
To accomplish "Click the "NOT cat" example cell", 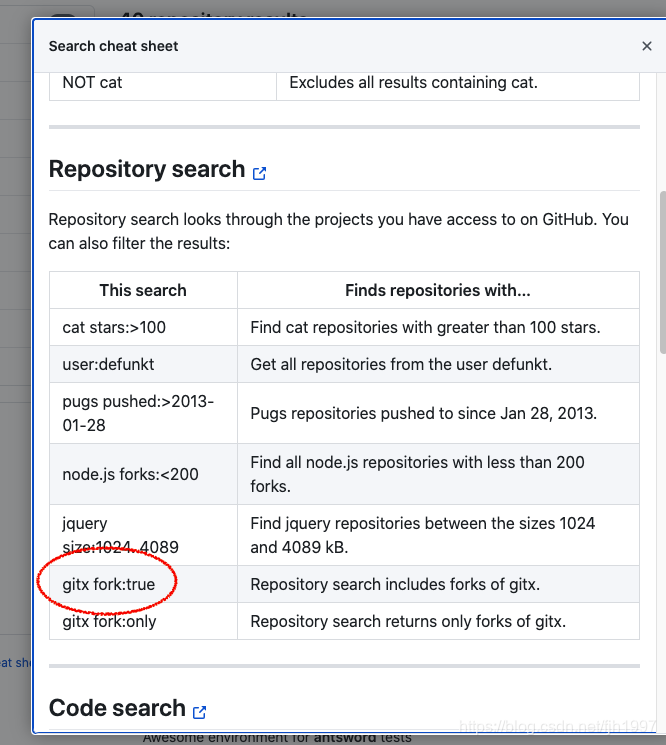I will tap(93, 82).
